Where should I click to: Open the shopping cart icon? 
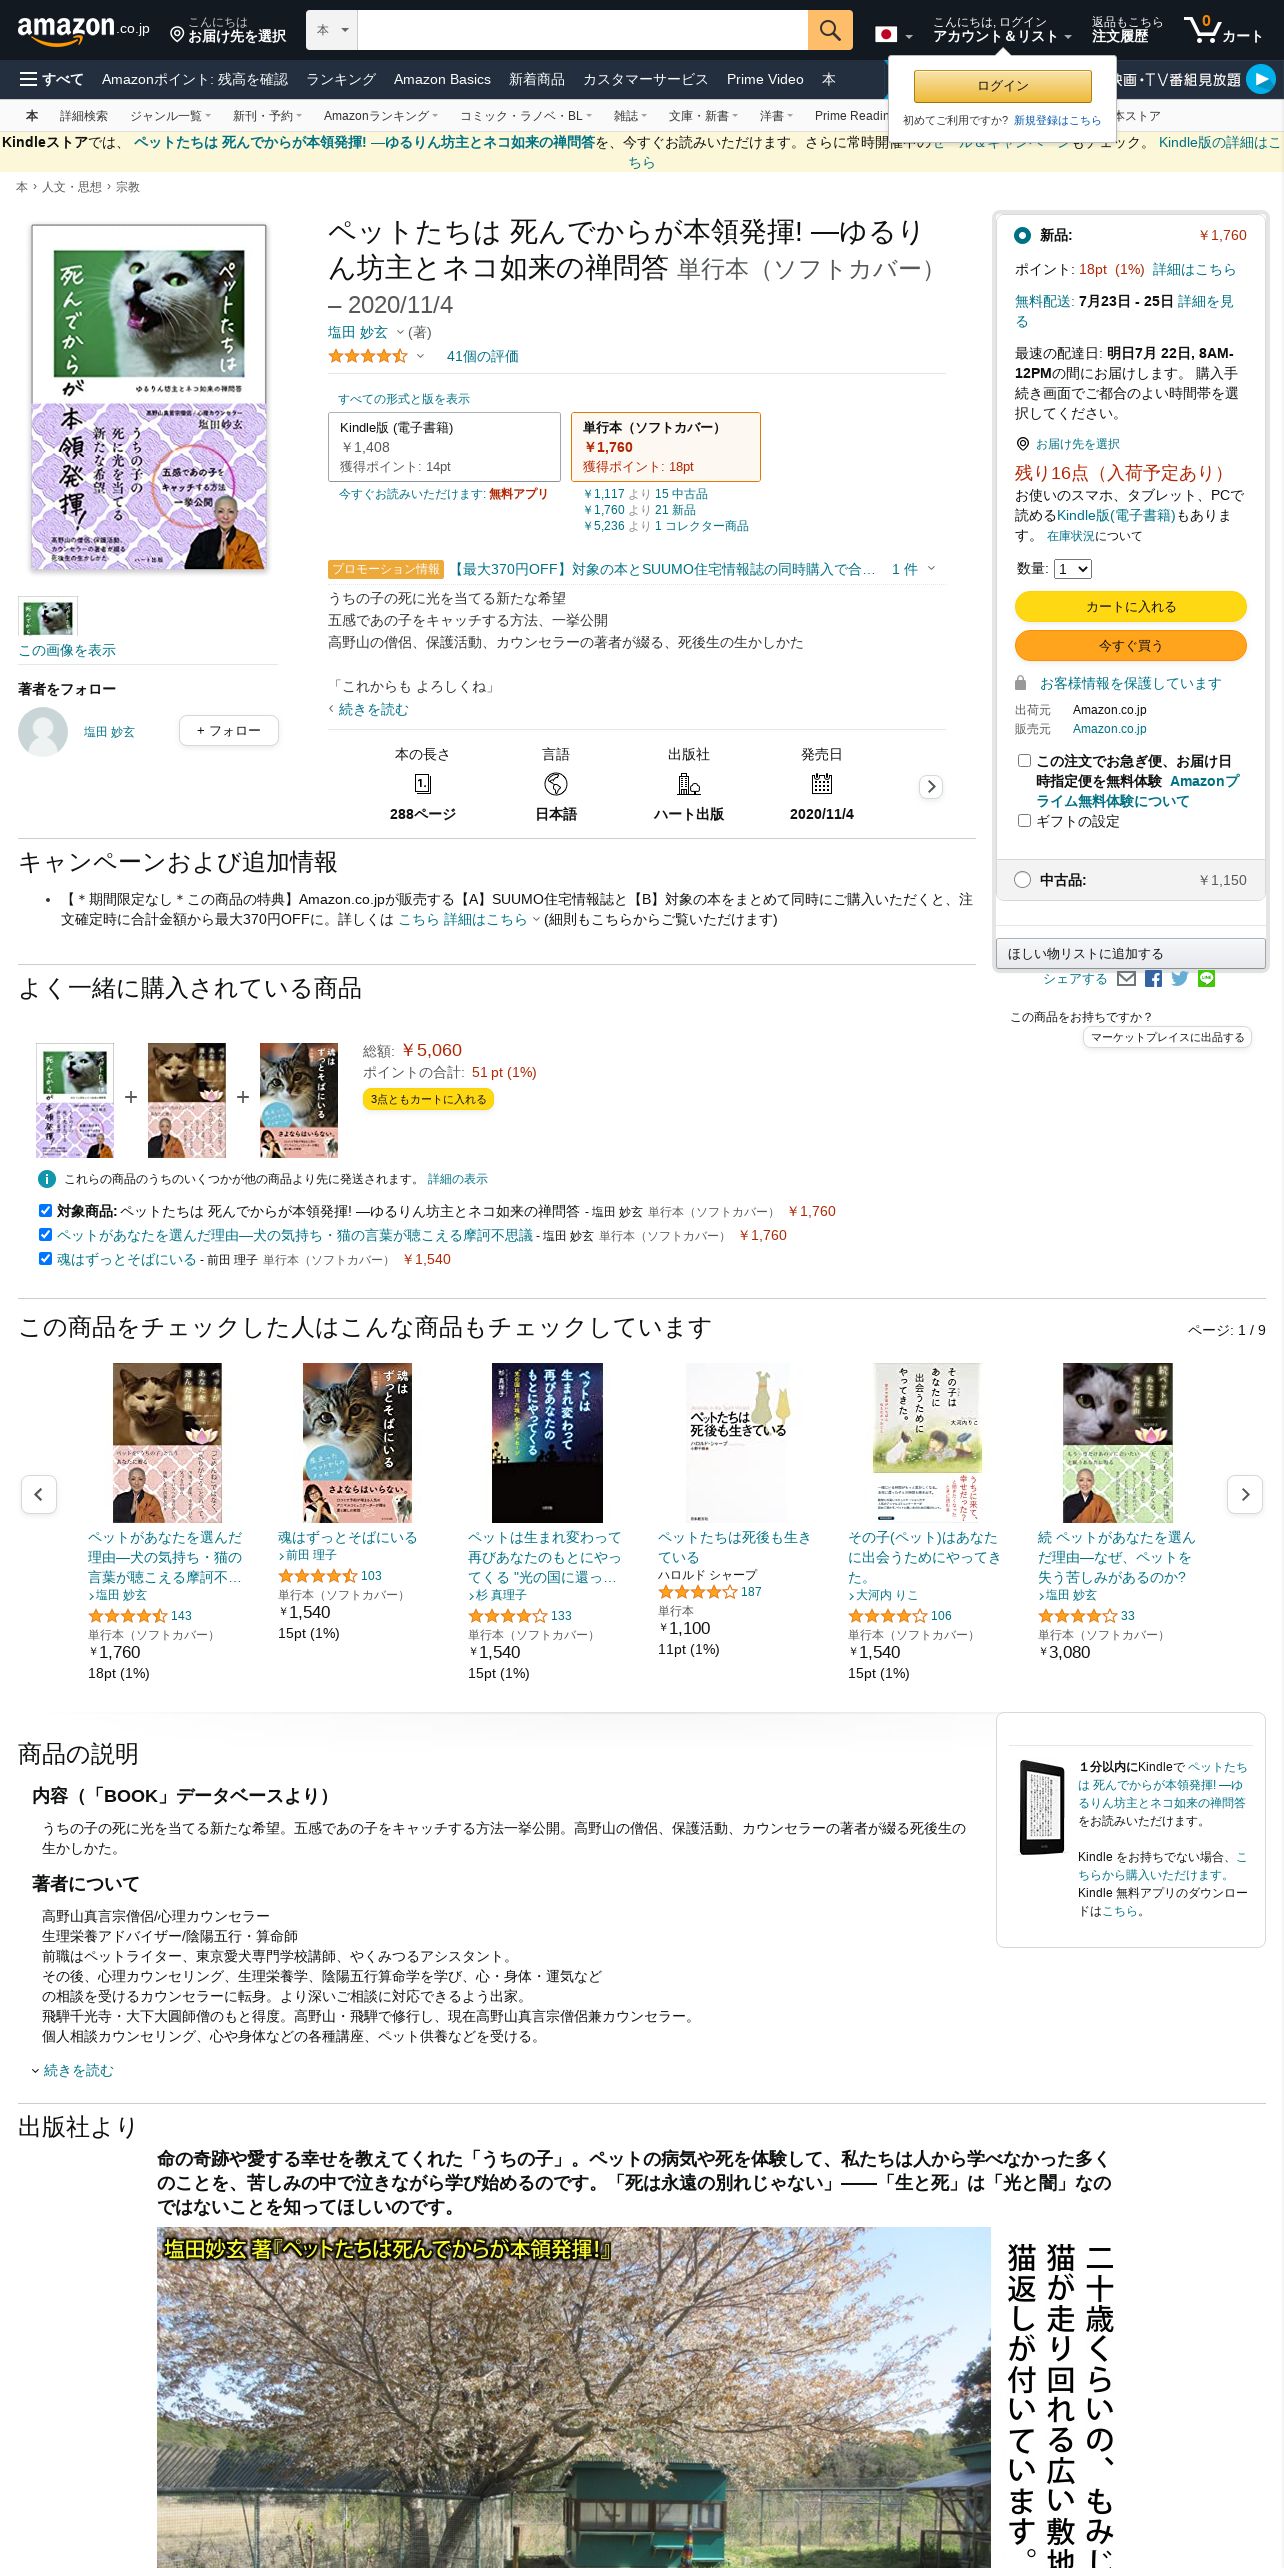click(1223, 30)
